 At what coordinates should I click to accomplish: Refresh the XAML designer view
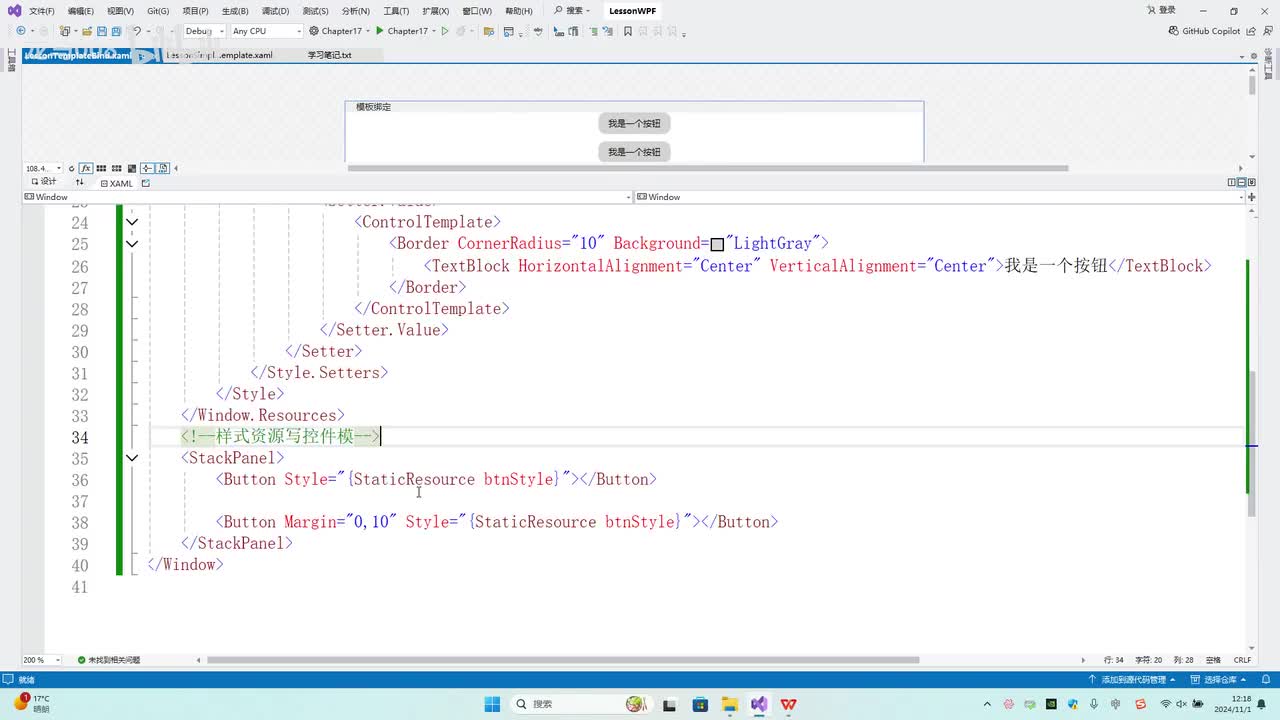(72, 168)
